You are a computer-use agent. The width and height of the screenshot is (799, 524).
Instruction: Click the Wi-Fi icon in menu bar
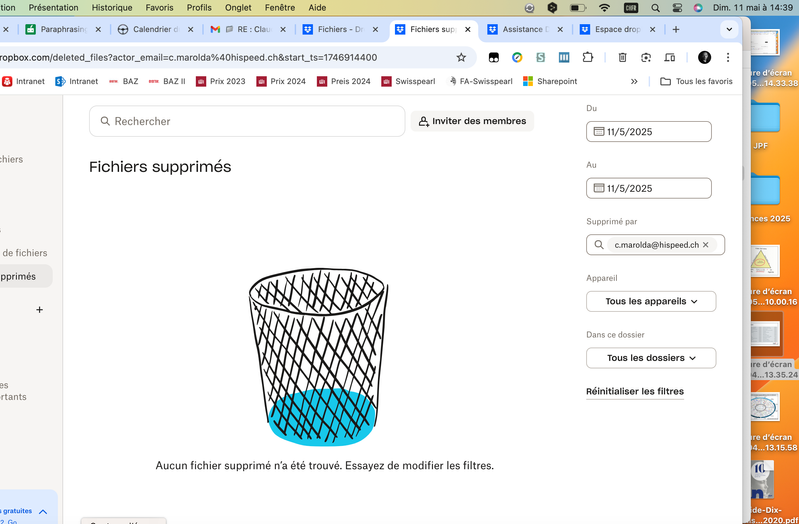[604, 7]
